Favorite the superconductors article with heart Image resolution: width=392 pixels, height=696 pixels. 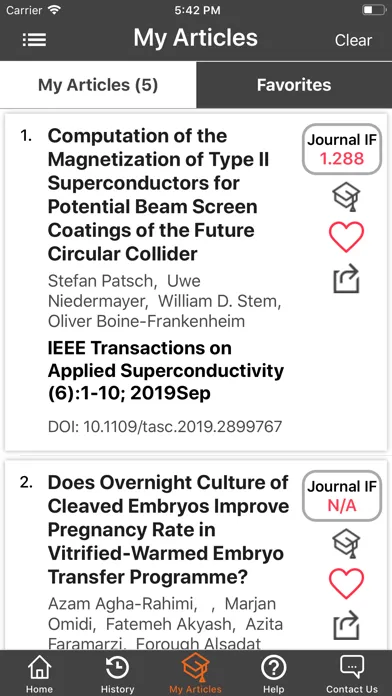(x=346, y=237)
